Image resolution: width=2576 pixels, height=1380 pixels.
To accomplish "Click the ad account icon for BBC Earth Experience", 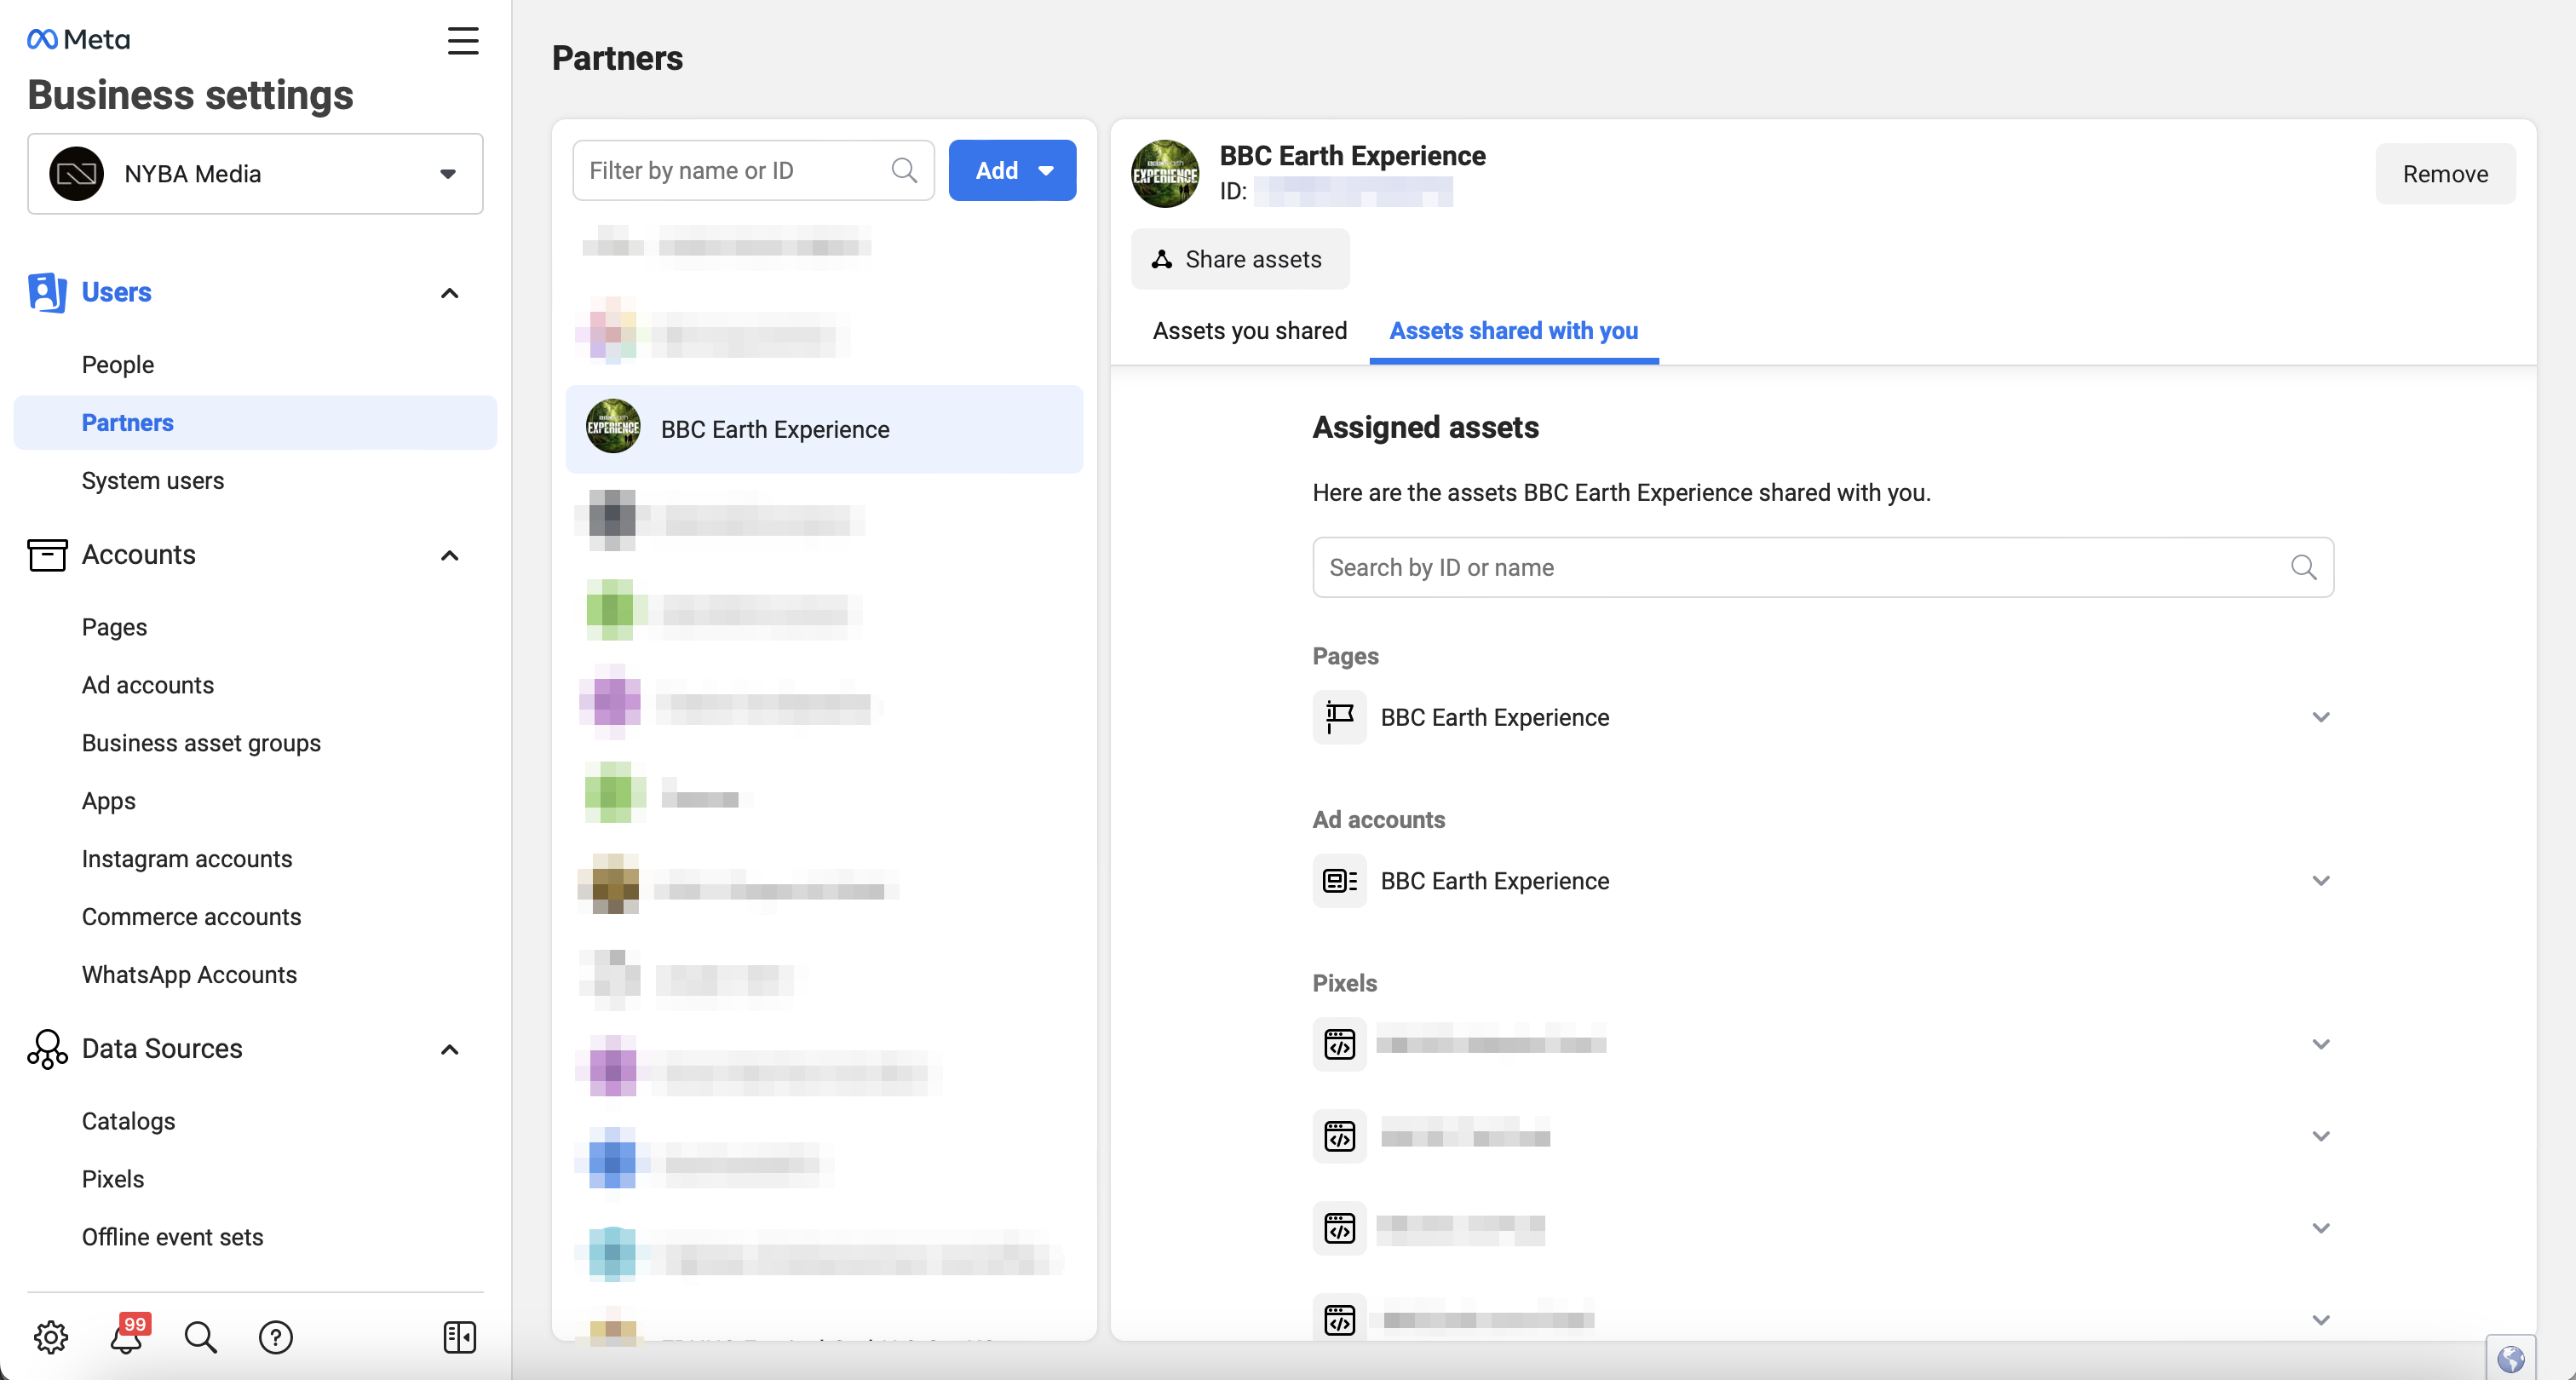I will (x=1339, y=880).
